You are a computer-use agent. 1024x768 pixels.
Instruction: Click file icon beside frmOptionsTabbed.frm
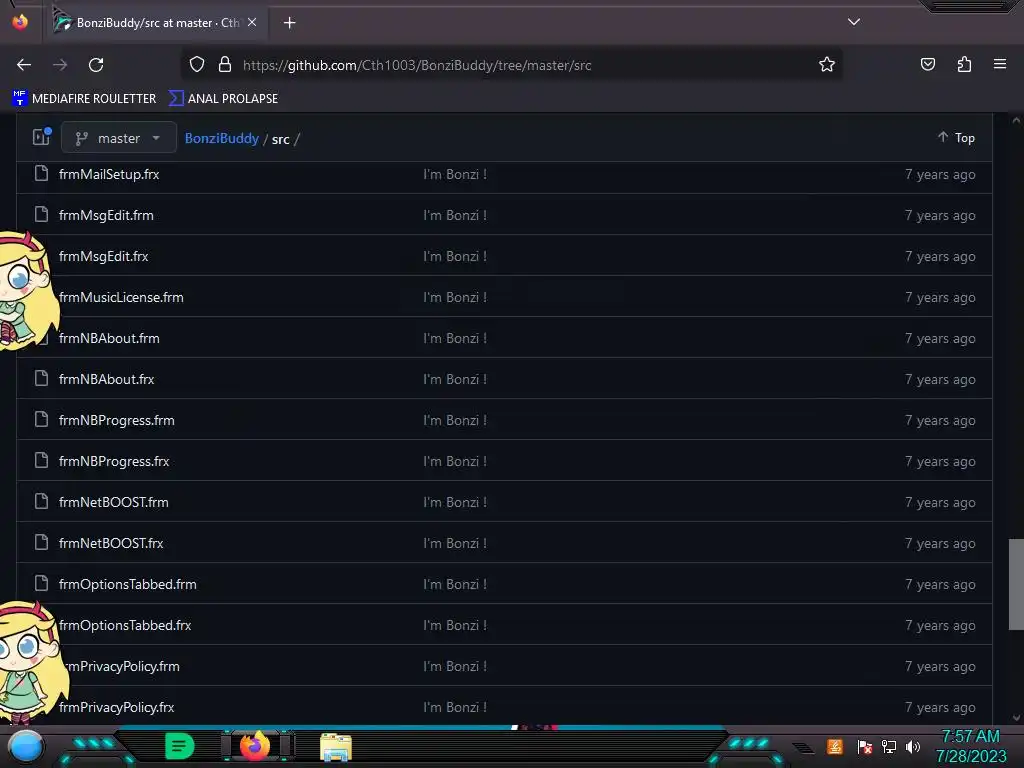41,583
